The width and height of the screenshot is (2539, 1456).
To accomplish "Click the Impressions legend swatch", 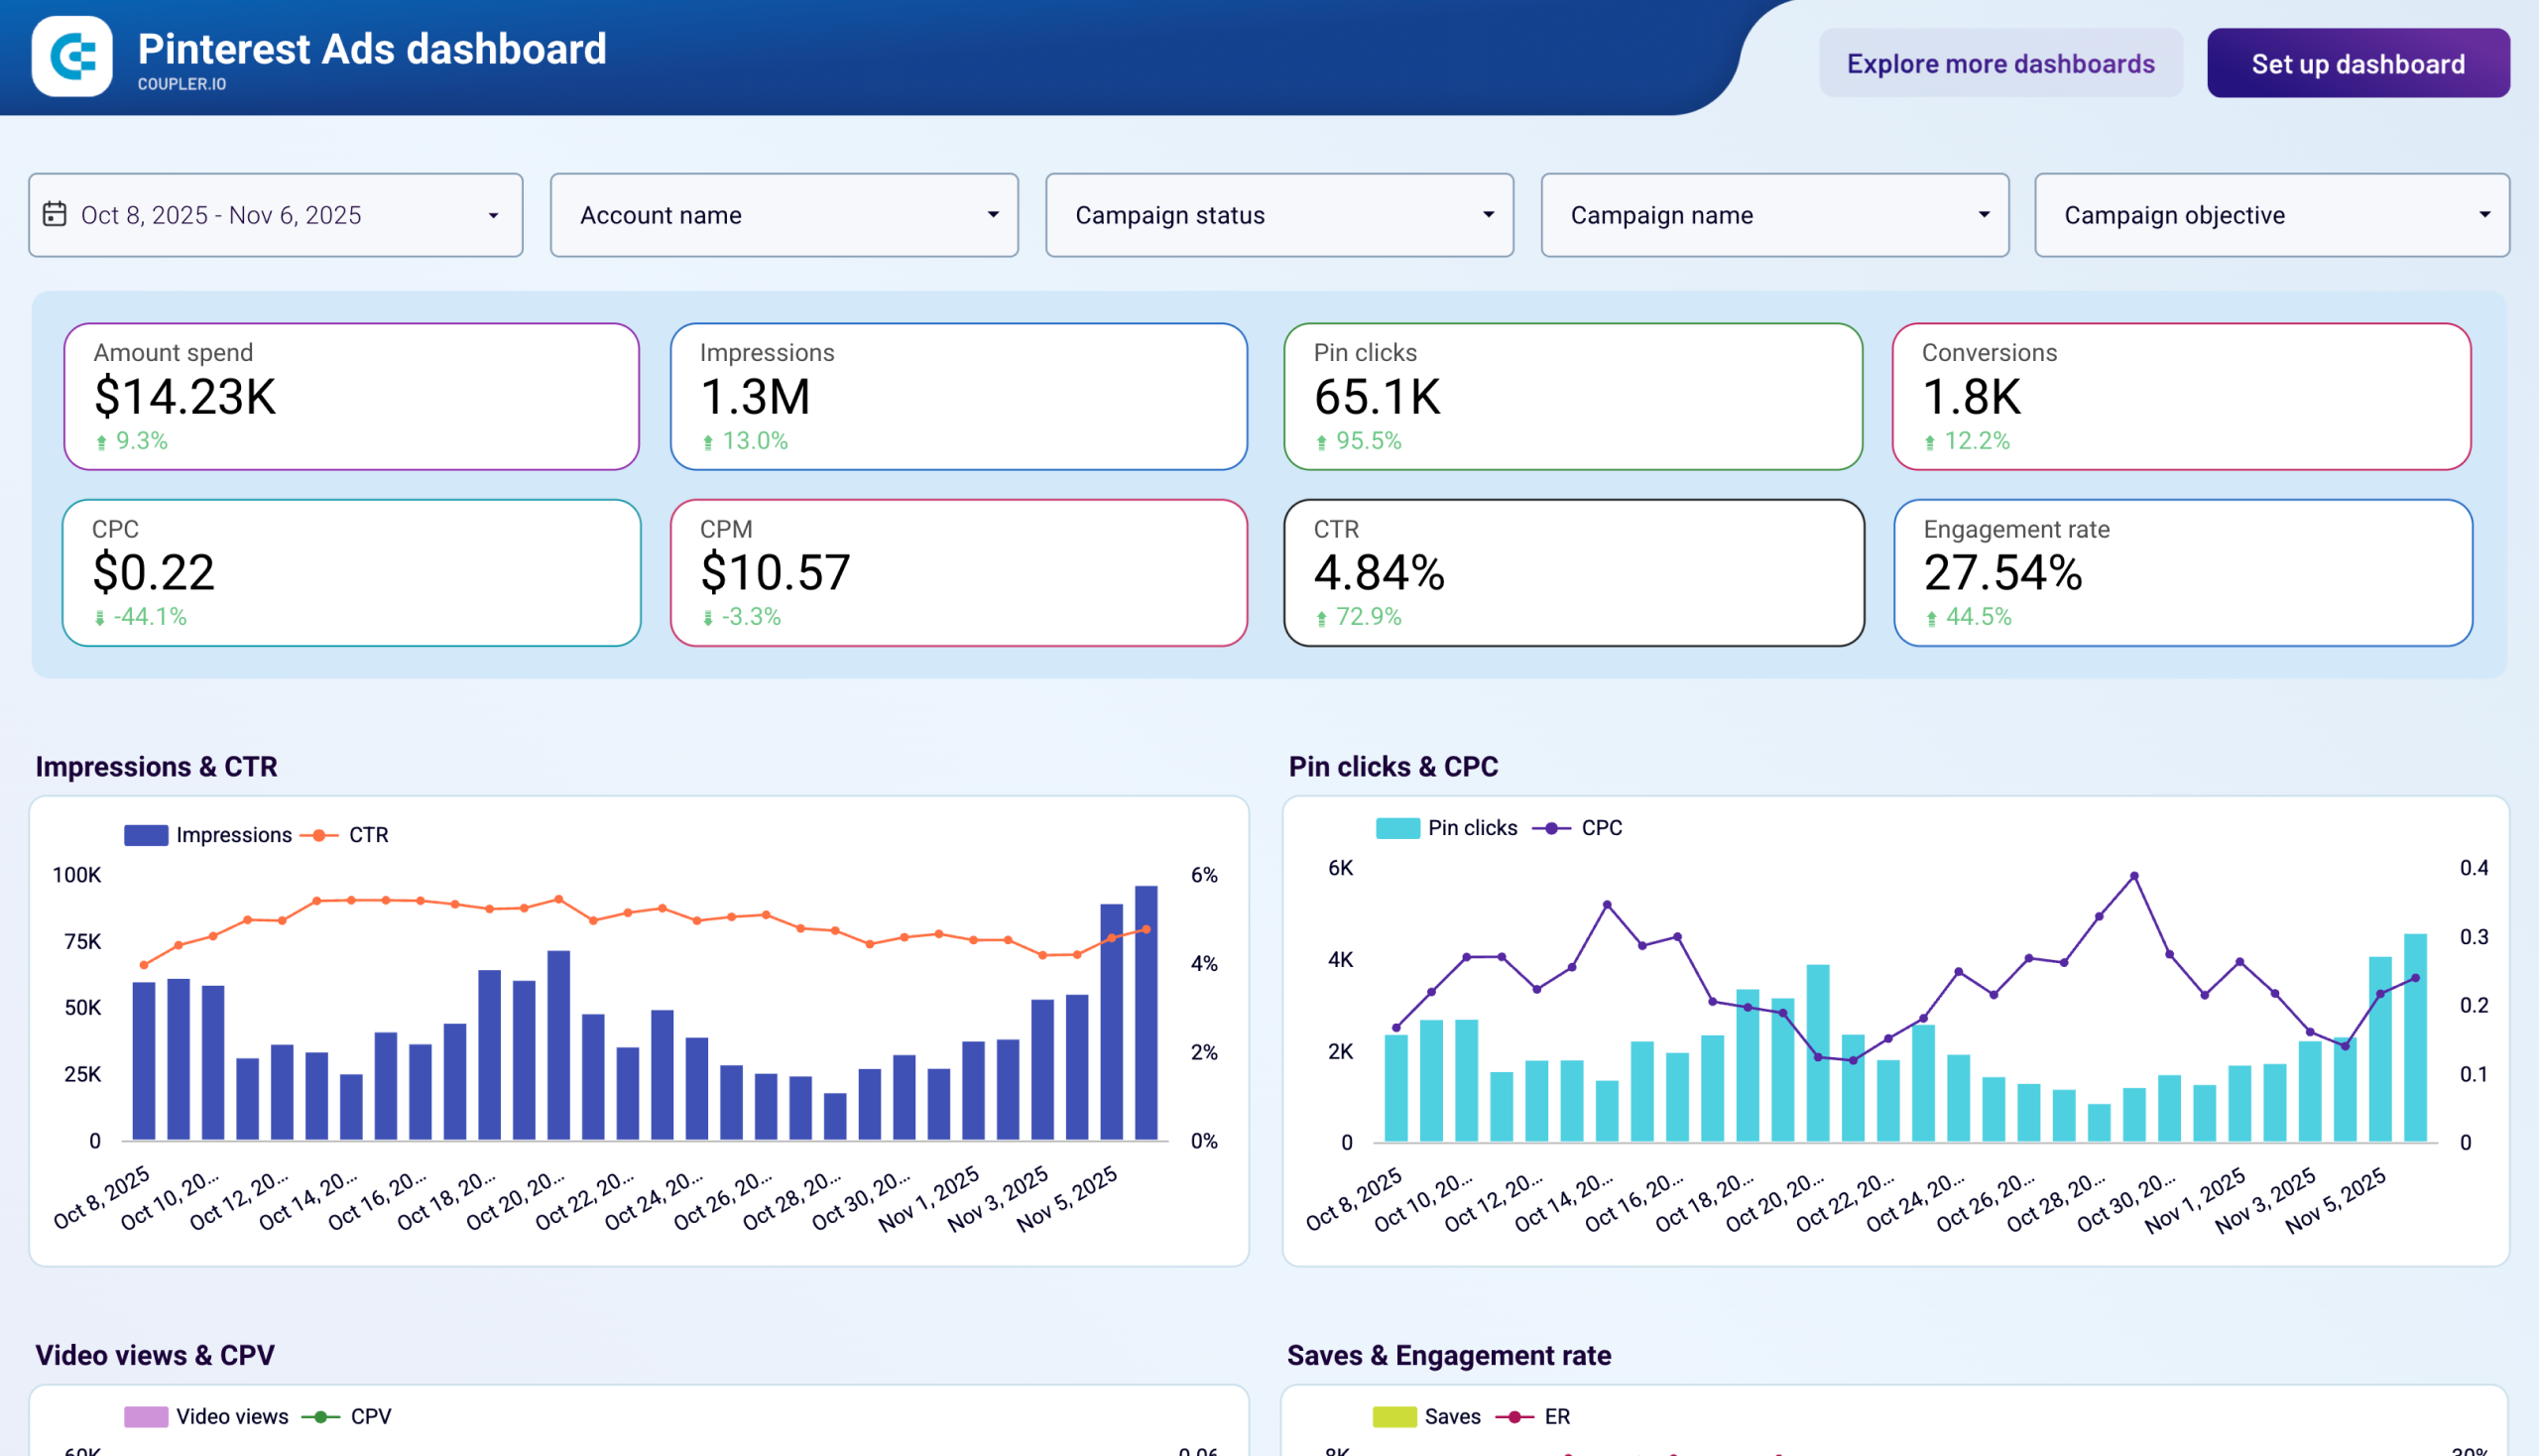I will [146, 834].
